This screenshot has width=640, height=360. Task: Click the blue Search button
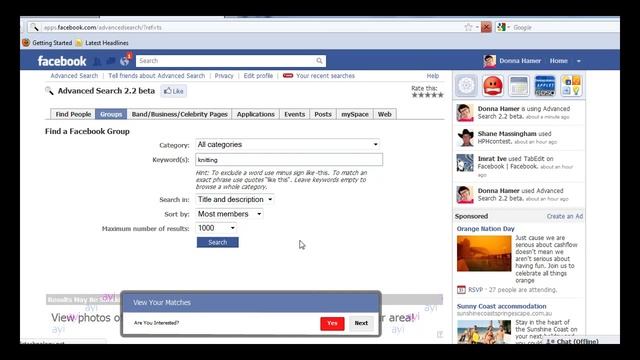[218, 242]
